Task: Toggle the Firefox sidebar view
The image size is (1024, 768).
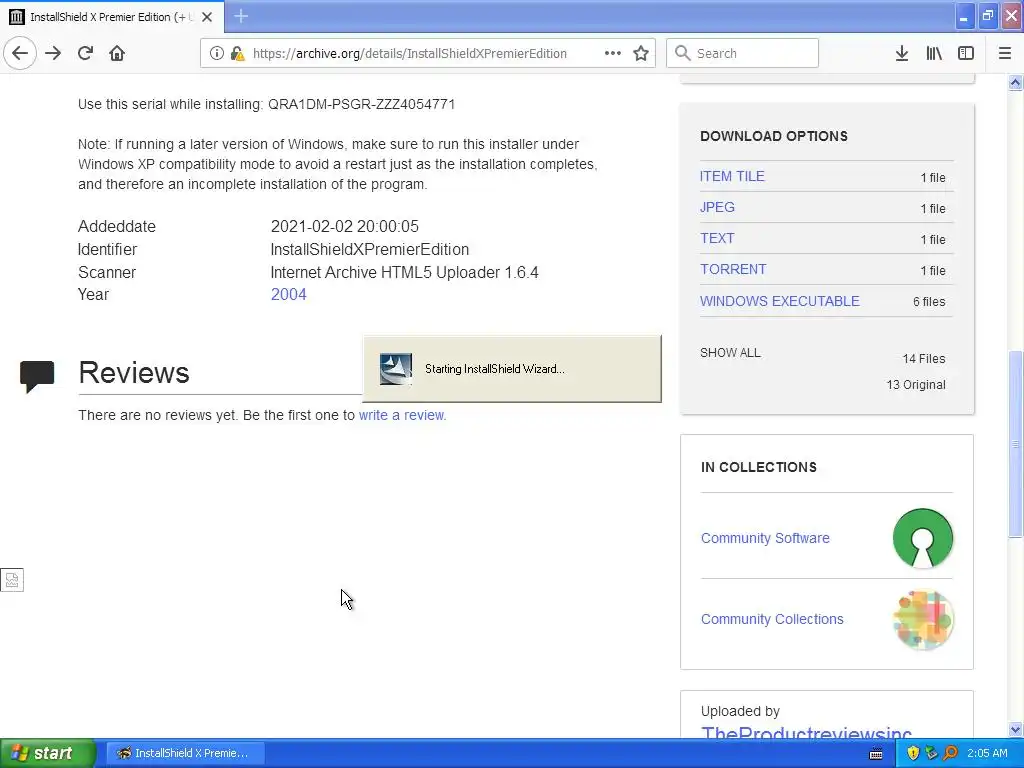Action: tap(966, 53)
